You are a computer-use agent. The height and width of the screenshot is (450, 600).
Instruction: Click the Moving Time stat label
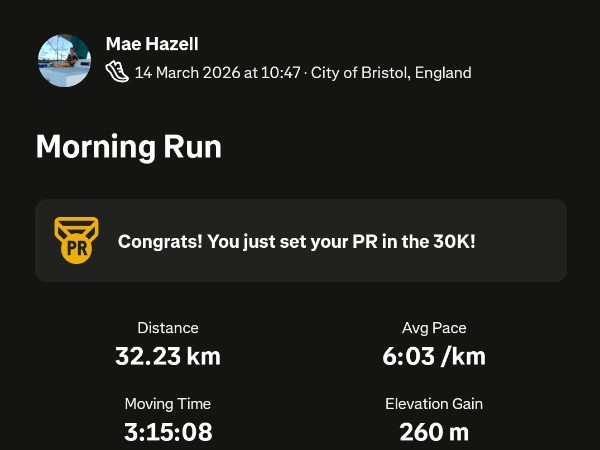168,404
